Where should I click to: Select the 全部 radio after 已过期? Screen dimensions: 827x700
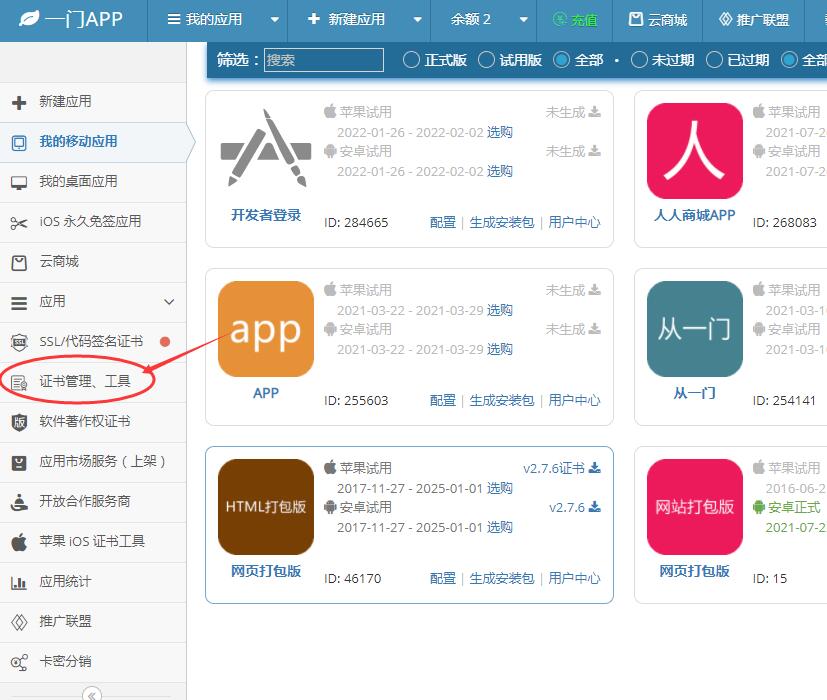(x=789, y=60)
